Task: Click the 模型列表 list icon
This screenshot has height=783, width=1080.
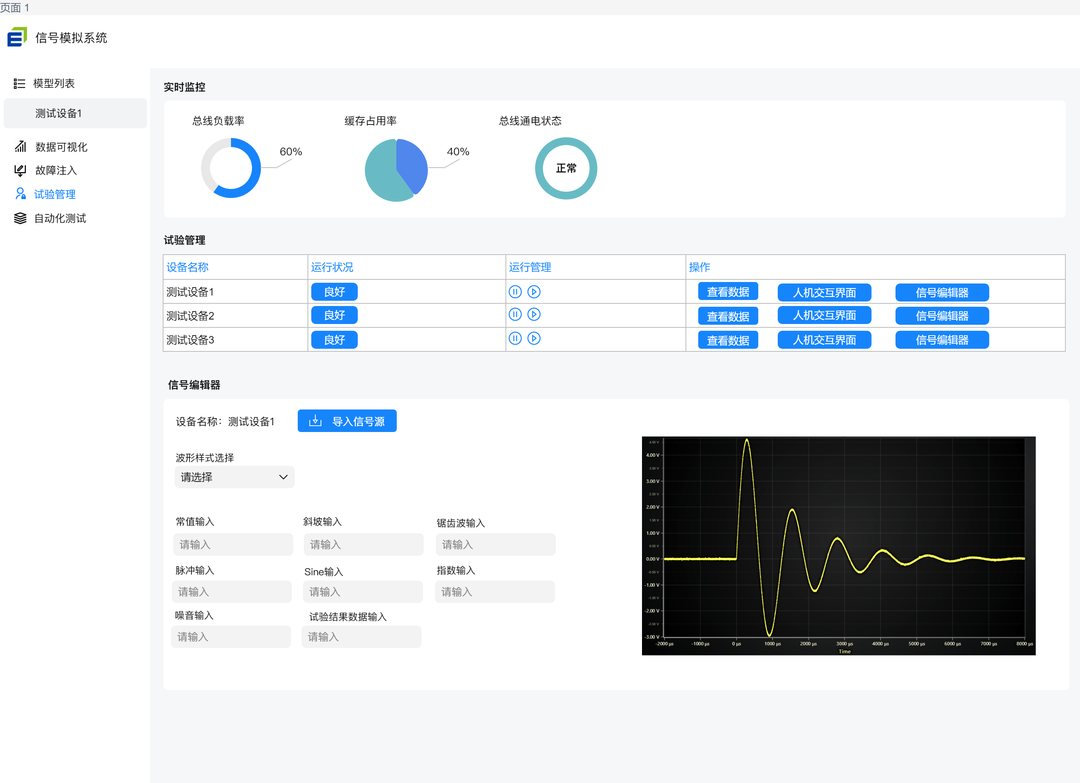Action: [19, 83]
